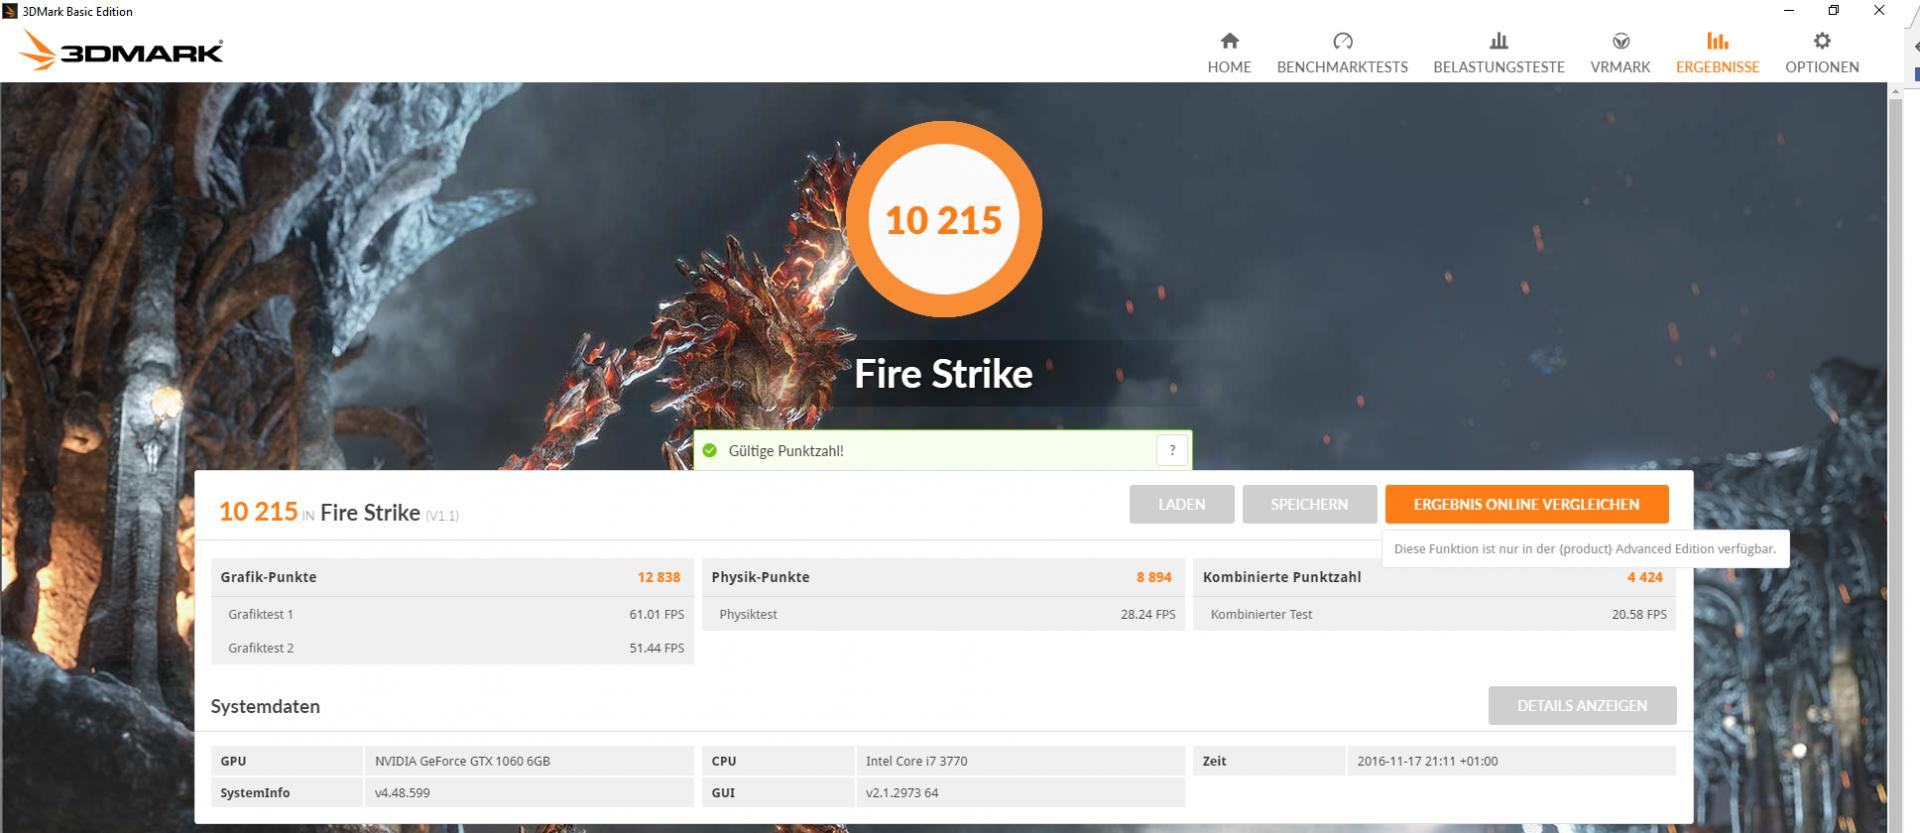
Task: Click the Belastungsteste bar chart icon
Action: click(x=1498, y=41)
